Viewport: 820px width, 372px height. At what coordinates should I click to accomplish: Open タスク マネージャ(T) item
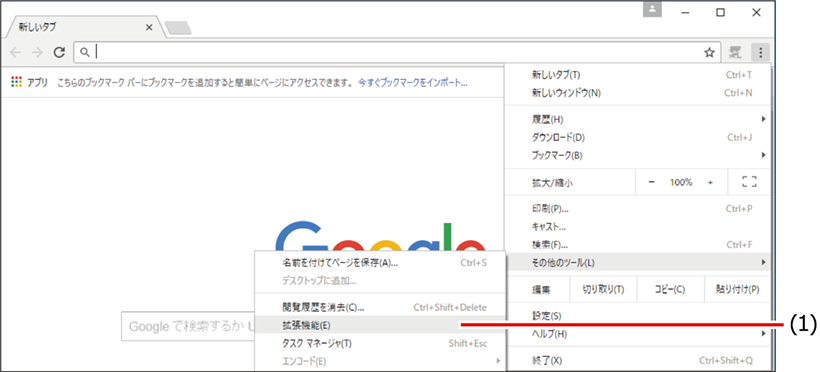click(380, 343)
